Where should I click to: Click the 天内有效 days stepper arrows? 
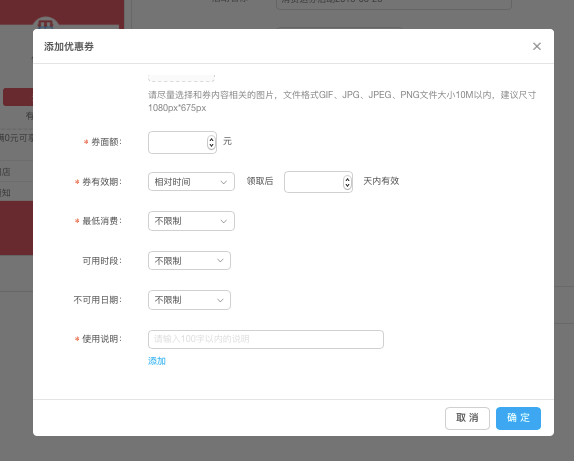pos(347,182)
